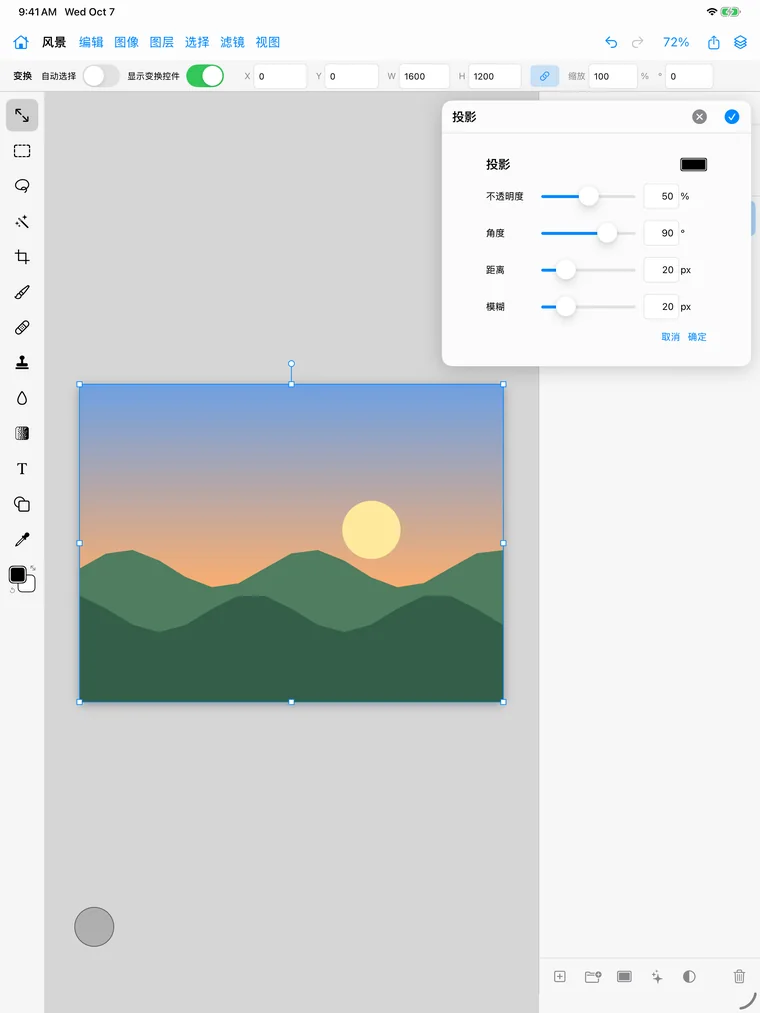Click the W width field 1600

[x=424, y=76]
